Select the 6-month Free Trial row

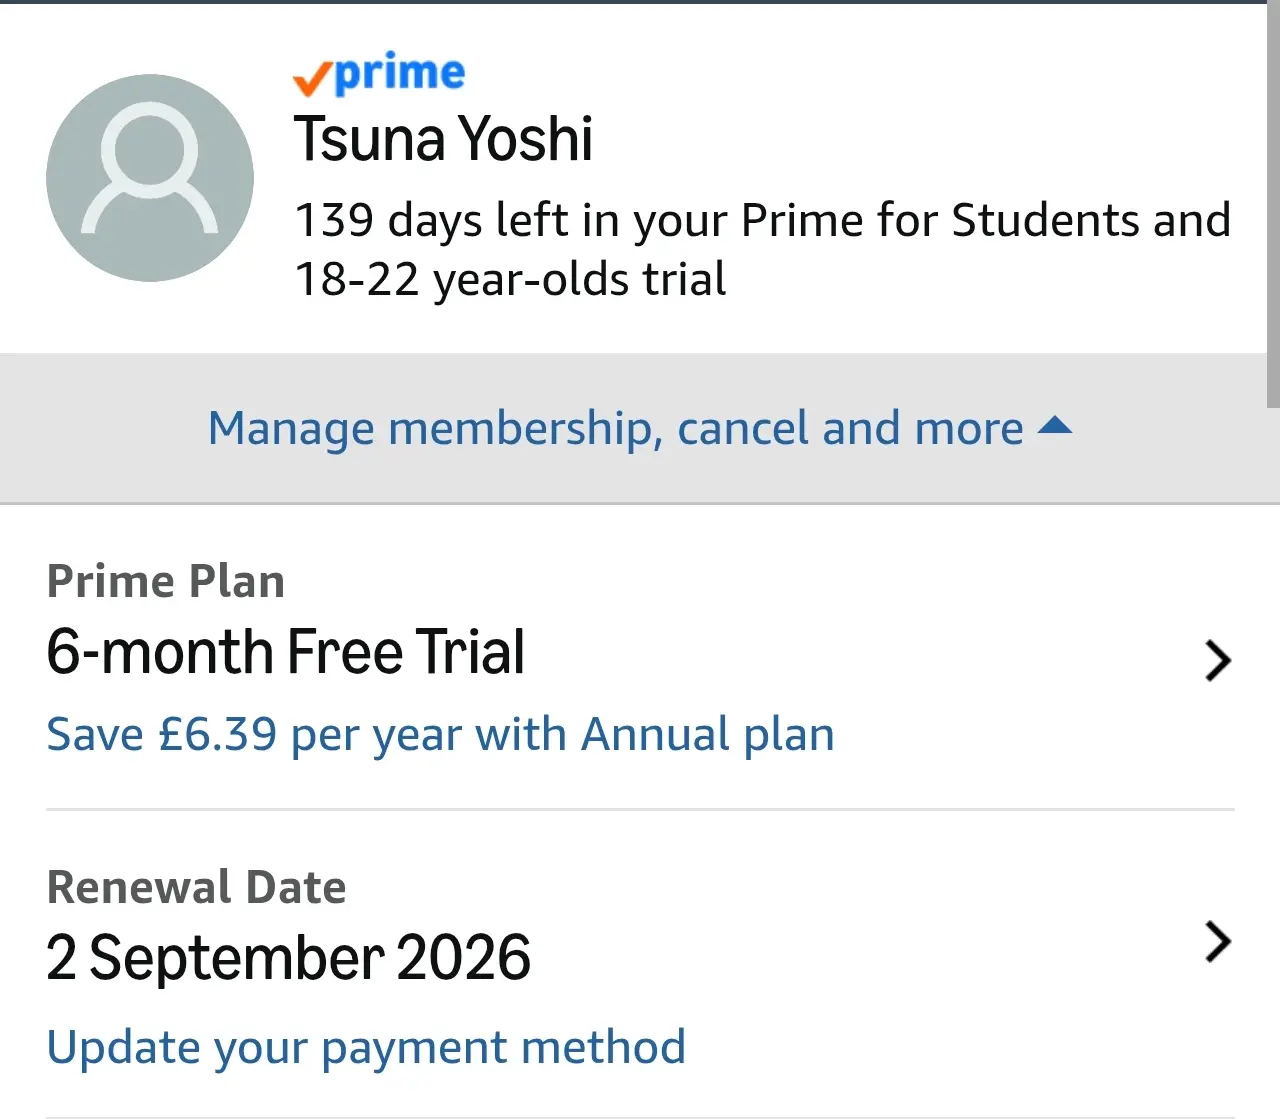640,657
